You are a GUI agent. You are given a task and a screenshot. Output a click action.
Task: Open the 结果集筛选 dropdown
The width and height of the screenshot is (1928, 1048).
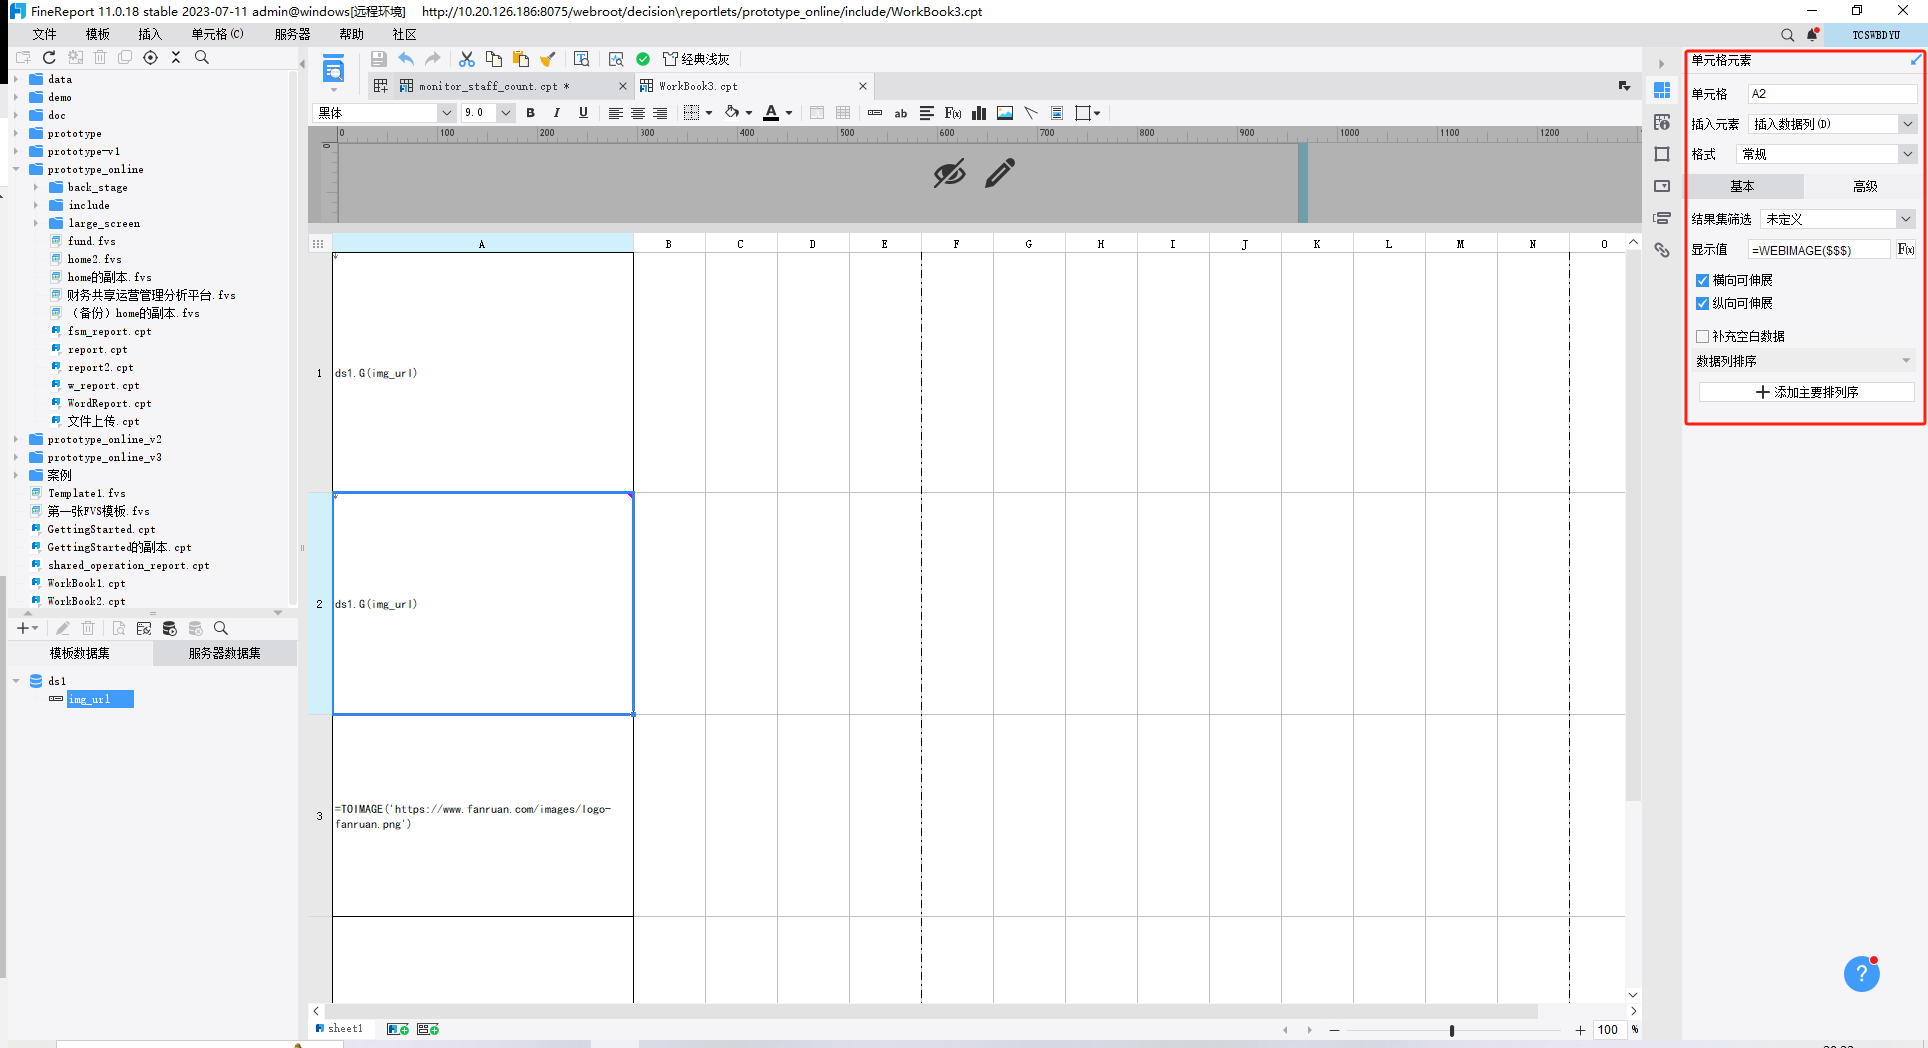tap(1838, 219)
